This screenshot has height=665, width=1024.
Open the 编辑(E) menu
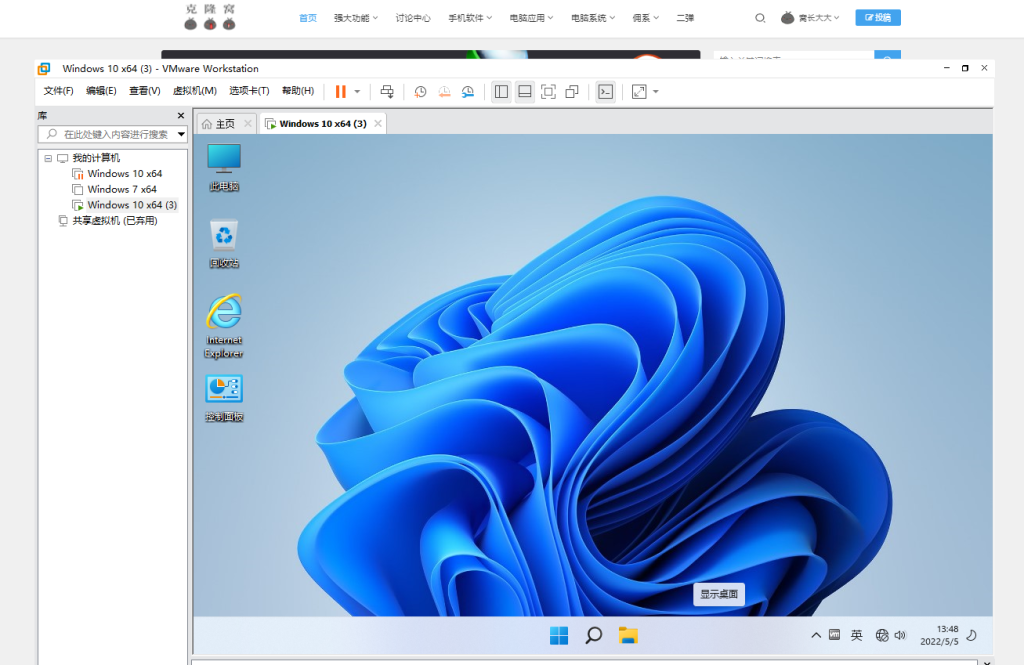pos(101,91)
